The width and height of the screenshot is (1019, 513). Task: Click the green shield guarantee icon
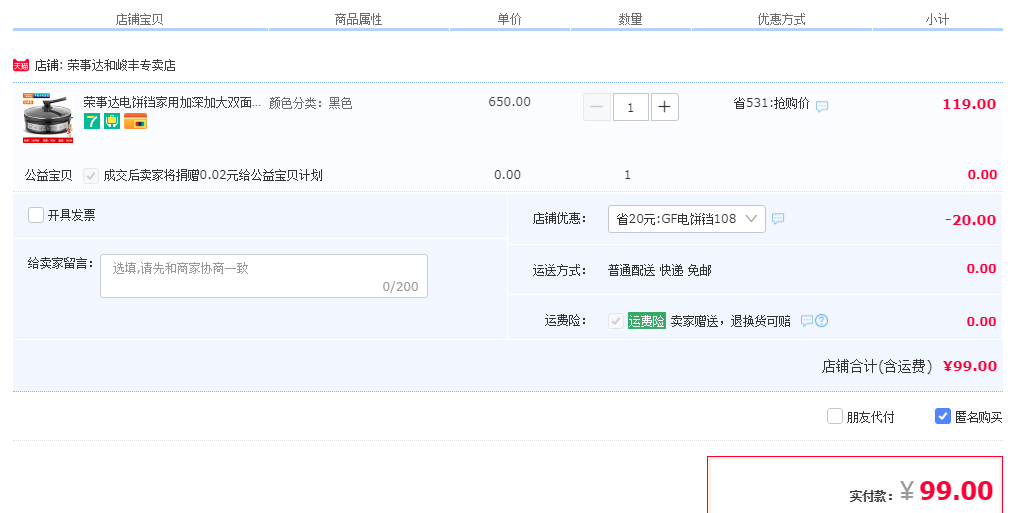(112, 121)
